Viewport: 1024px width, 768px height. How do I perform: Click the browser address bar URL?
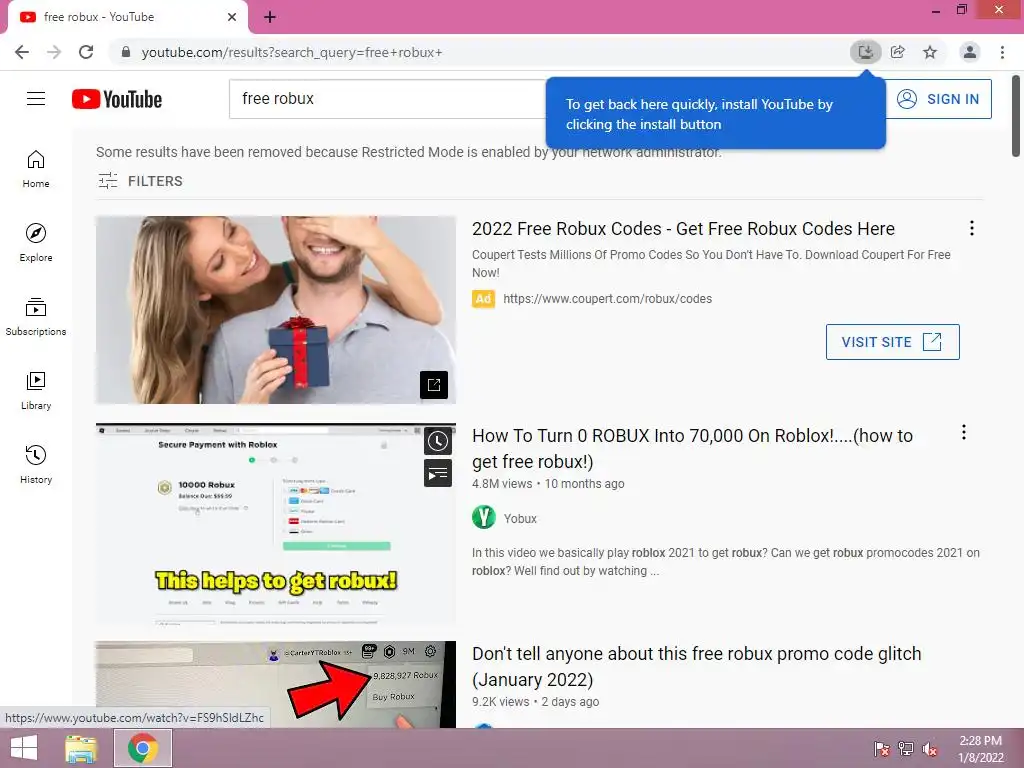(x=292, y=52)
